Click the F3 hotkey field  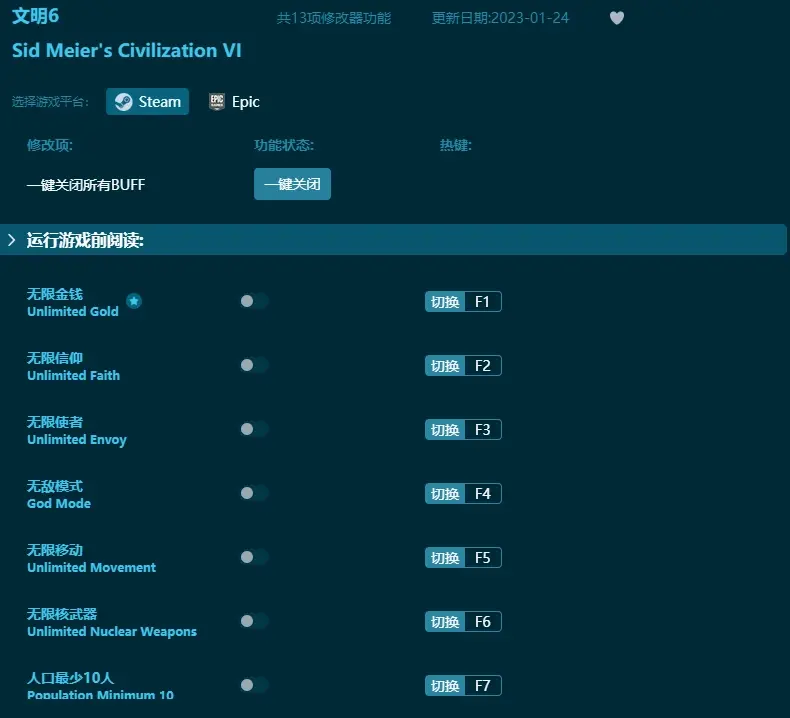click(x=483, y=430)
